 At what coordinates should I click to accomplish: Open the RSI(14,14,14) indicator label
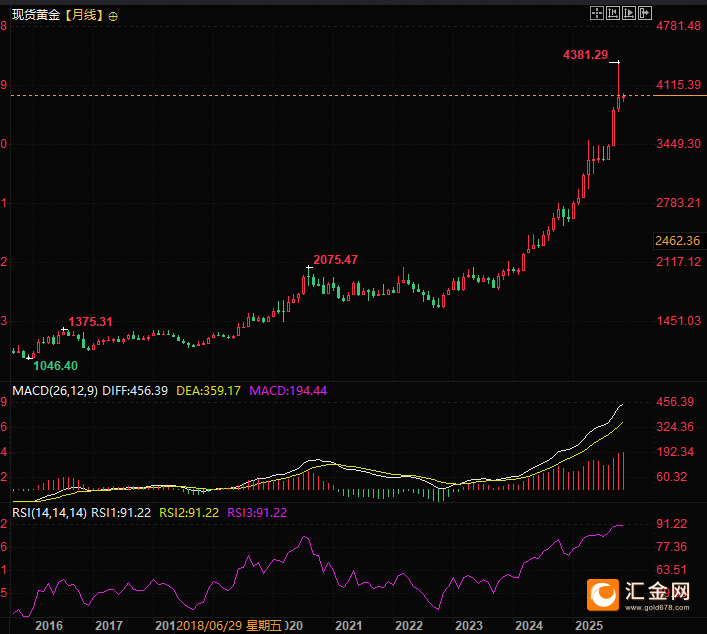click(x=44, y=513)
